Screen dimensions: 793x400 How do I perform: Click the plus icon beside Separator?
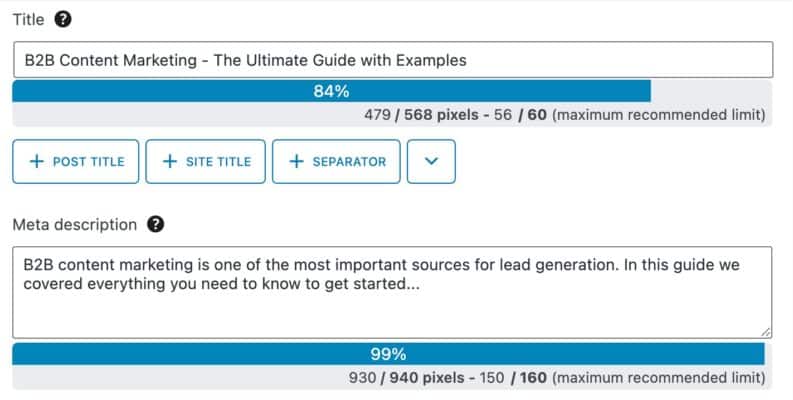point(296,161)
